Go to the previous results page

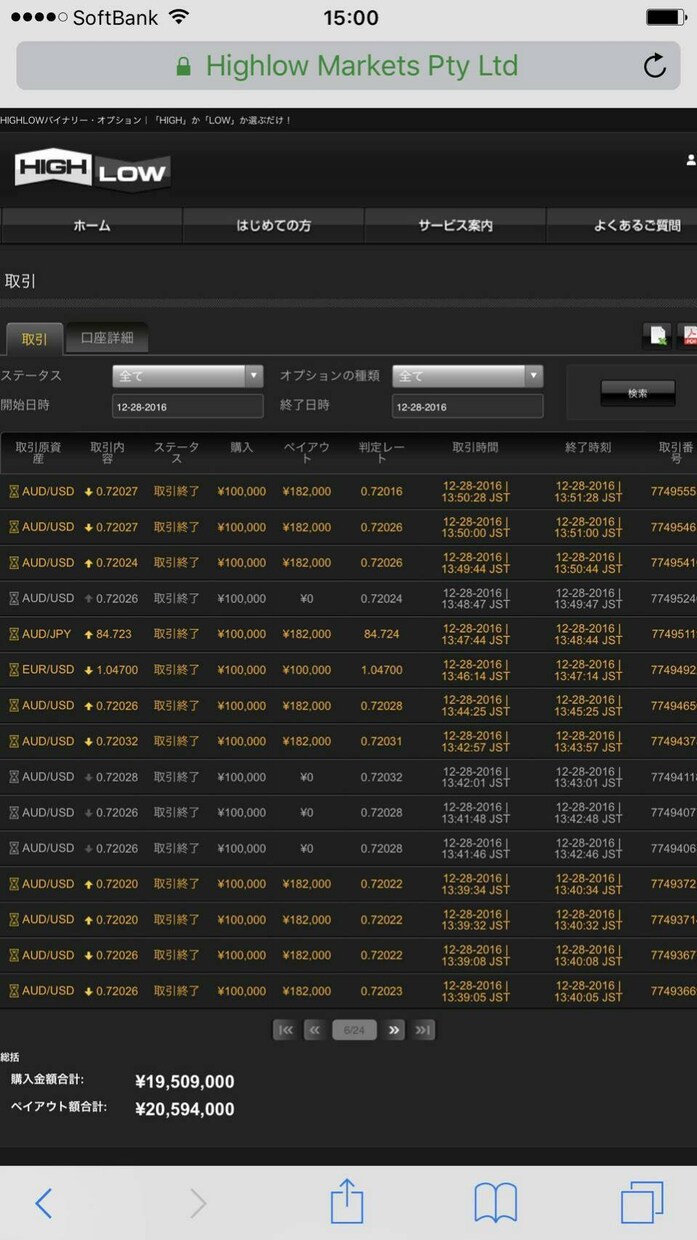point(315,1030)
